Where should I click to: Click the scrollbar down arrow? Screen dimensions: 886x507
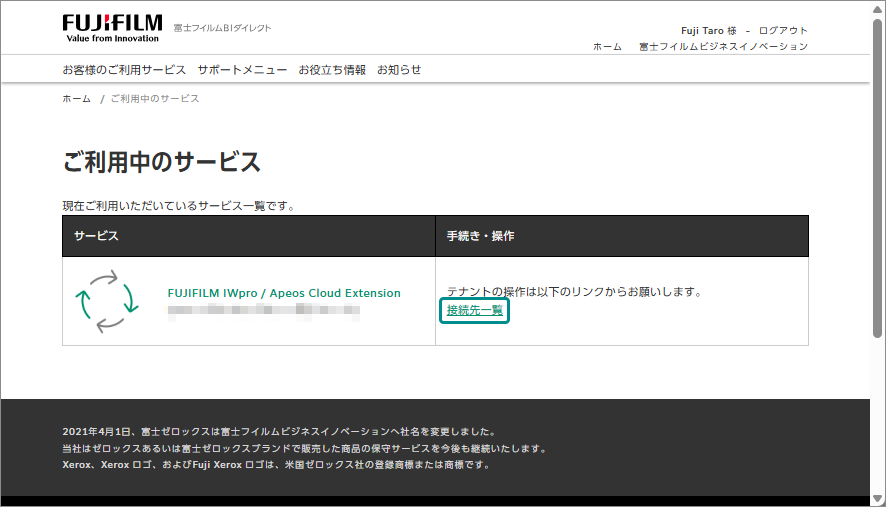point(878,499)
